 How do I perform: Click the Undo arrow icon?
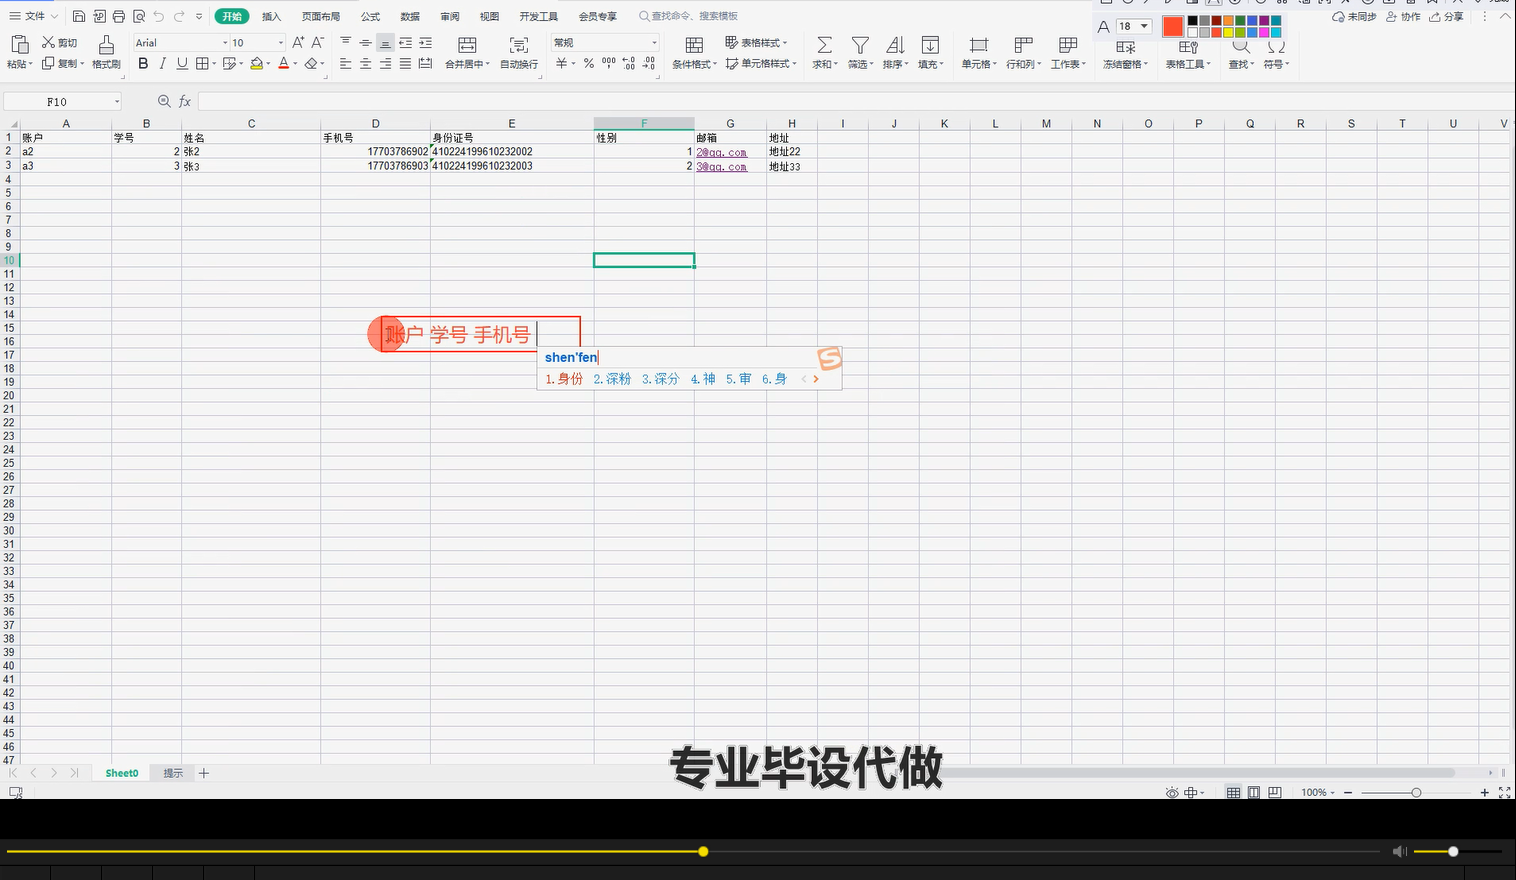pyautogui.click(x=159, y=16)
